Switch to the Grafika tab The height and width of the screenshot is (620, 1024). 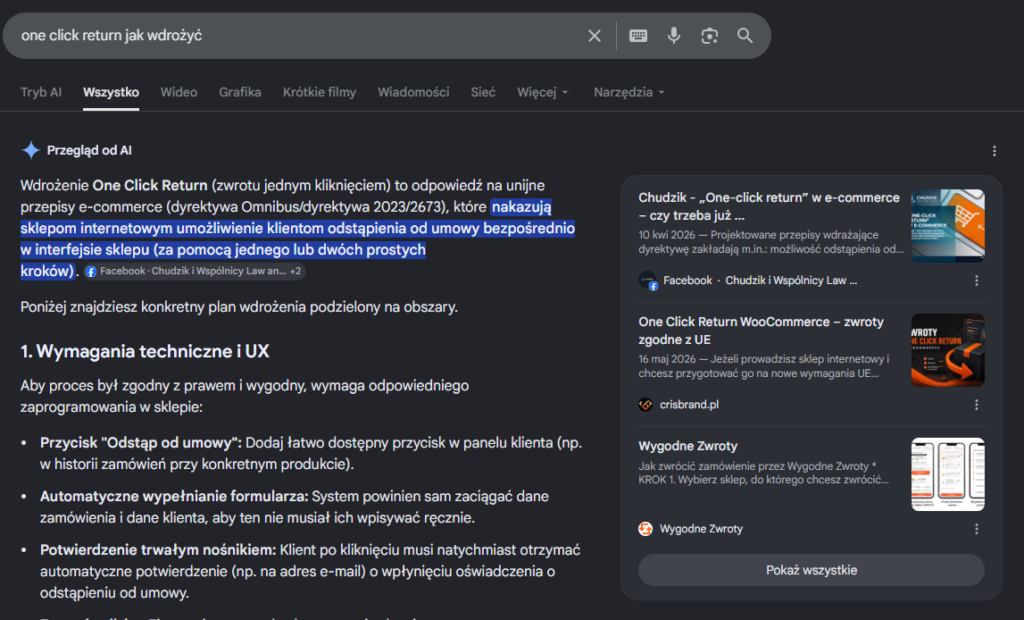click(240, 92)
